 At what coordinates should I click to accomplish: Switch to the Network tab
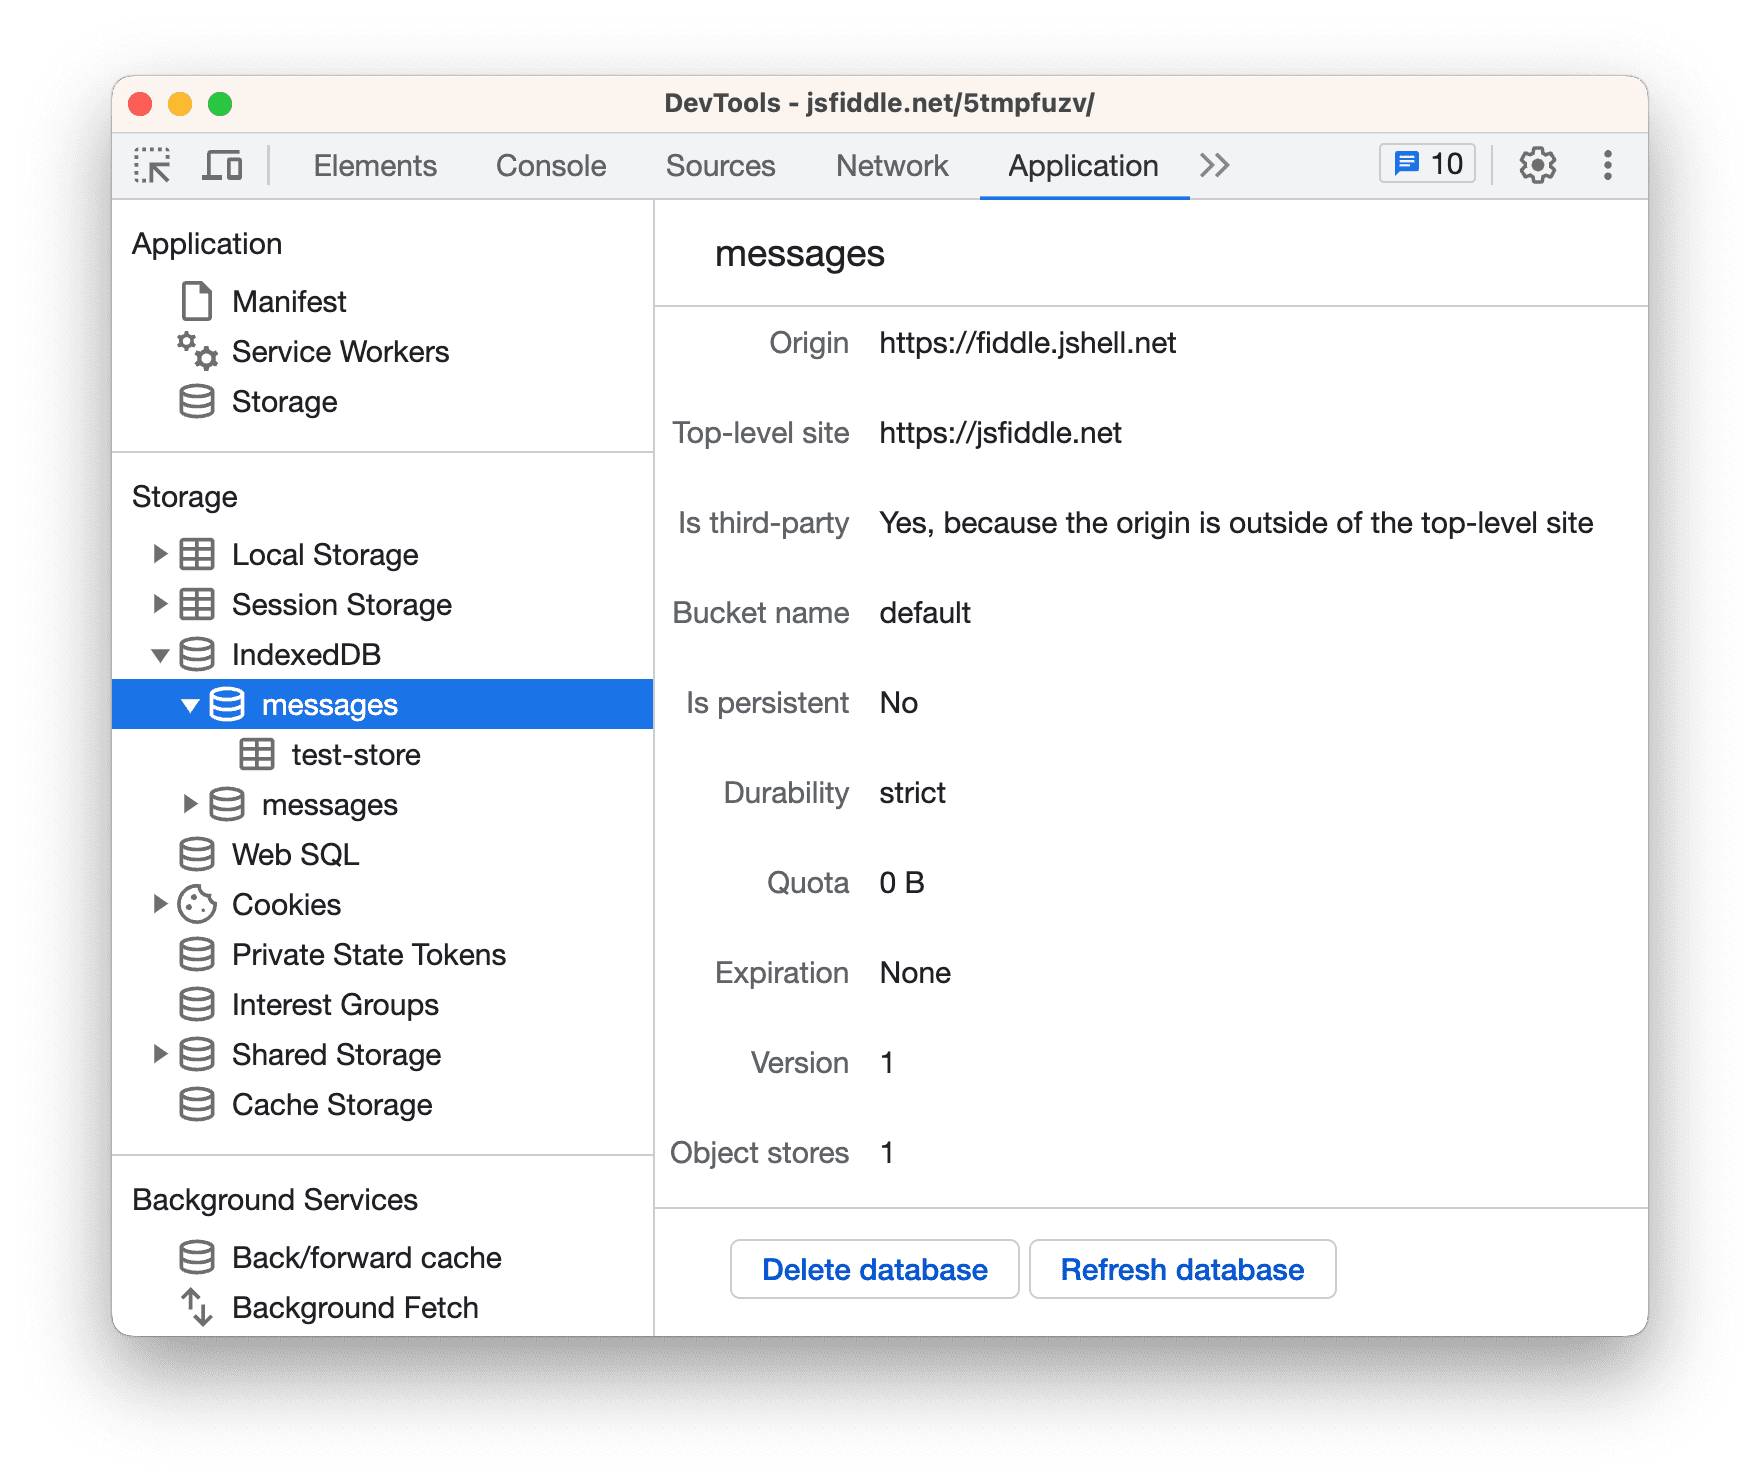[891, 165]
